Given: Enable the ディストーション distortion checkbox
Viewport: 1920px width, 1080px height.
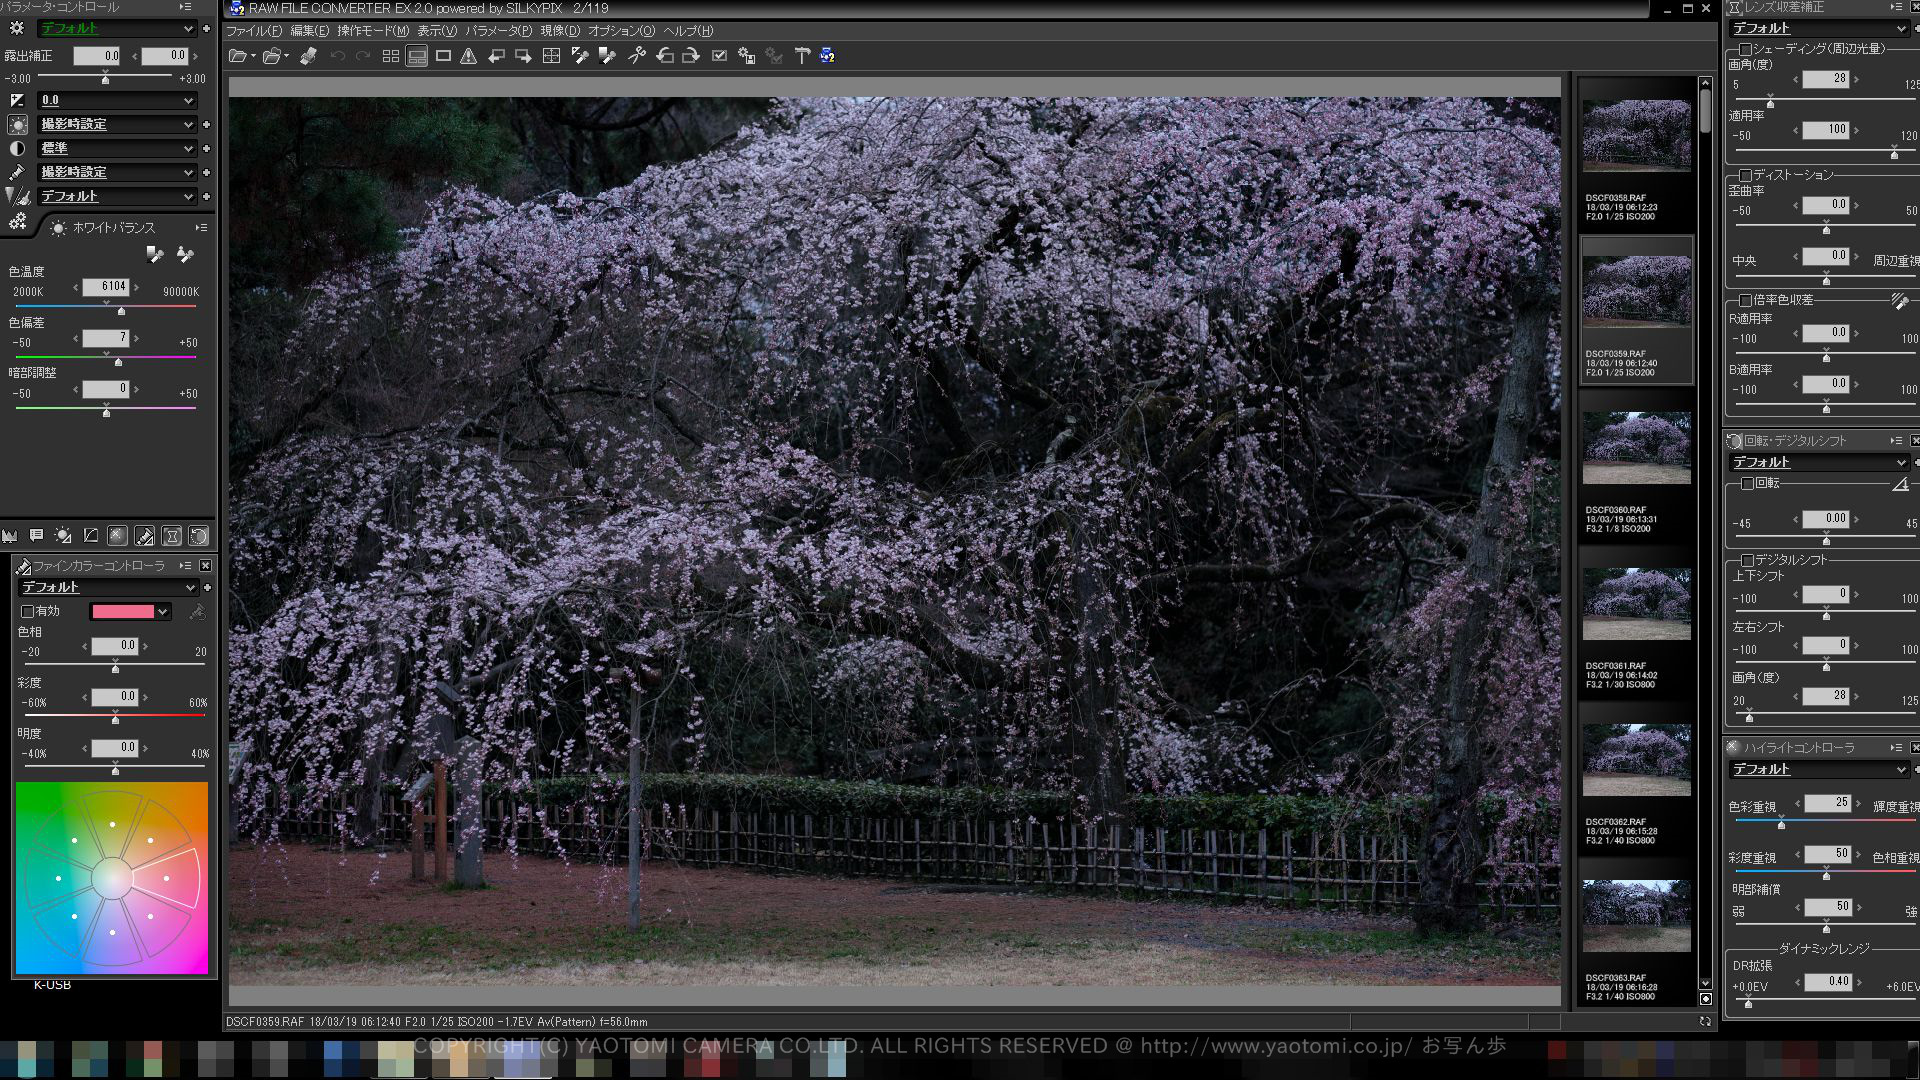Looking at the screenshot, I should (1745, 175).
